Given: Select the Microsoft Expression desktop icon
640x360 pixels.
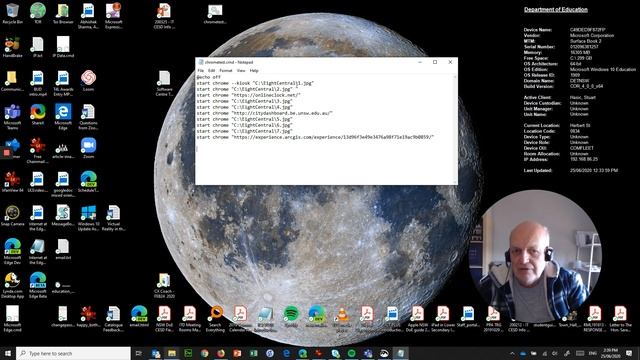Looking at the screenshot, I should click(113, 16).
